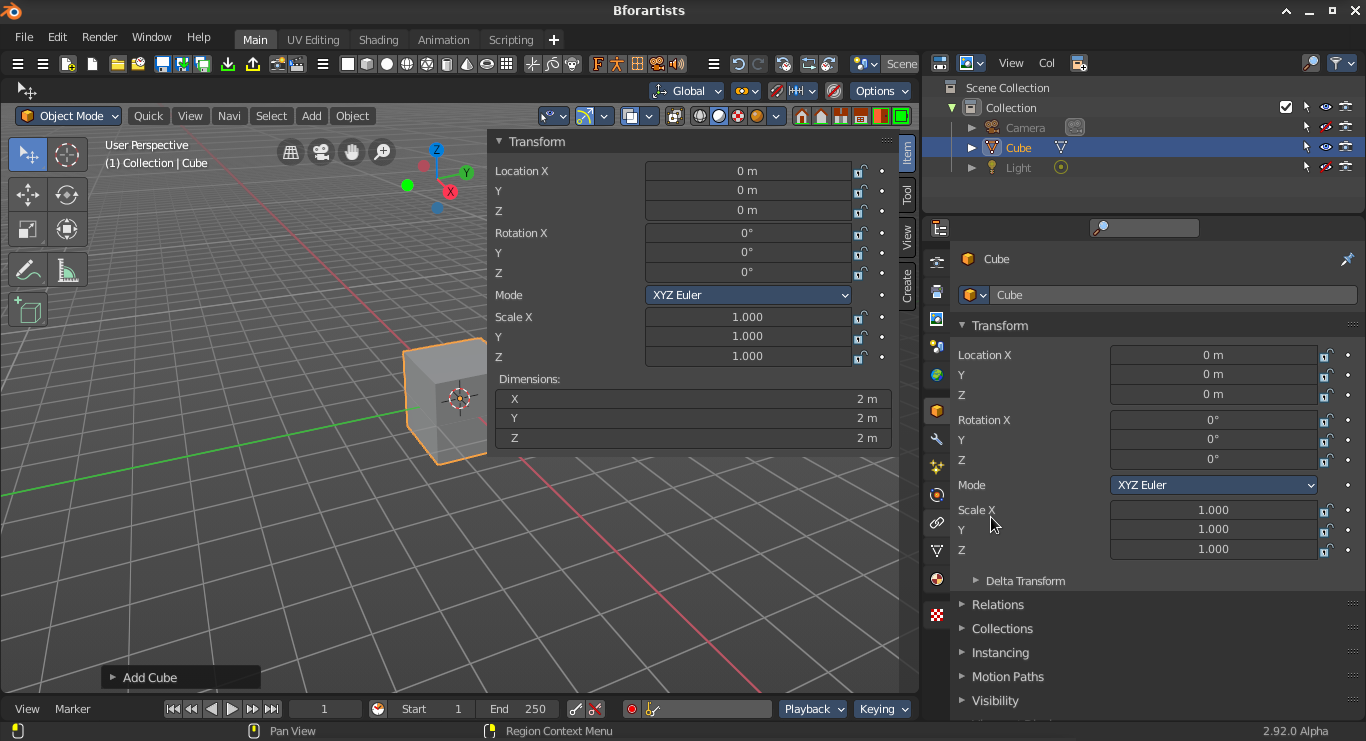Screen dimensions: 1366x741
Task: Toggle Cube visibility eye in outliner
Action: [1326, 147]
